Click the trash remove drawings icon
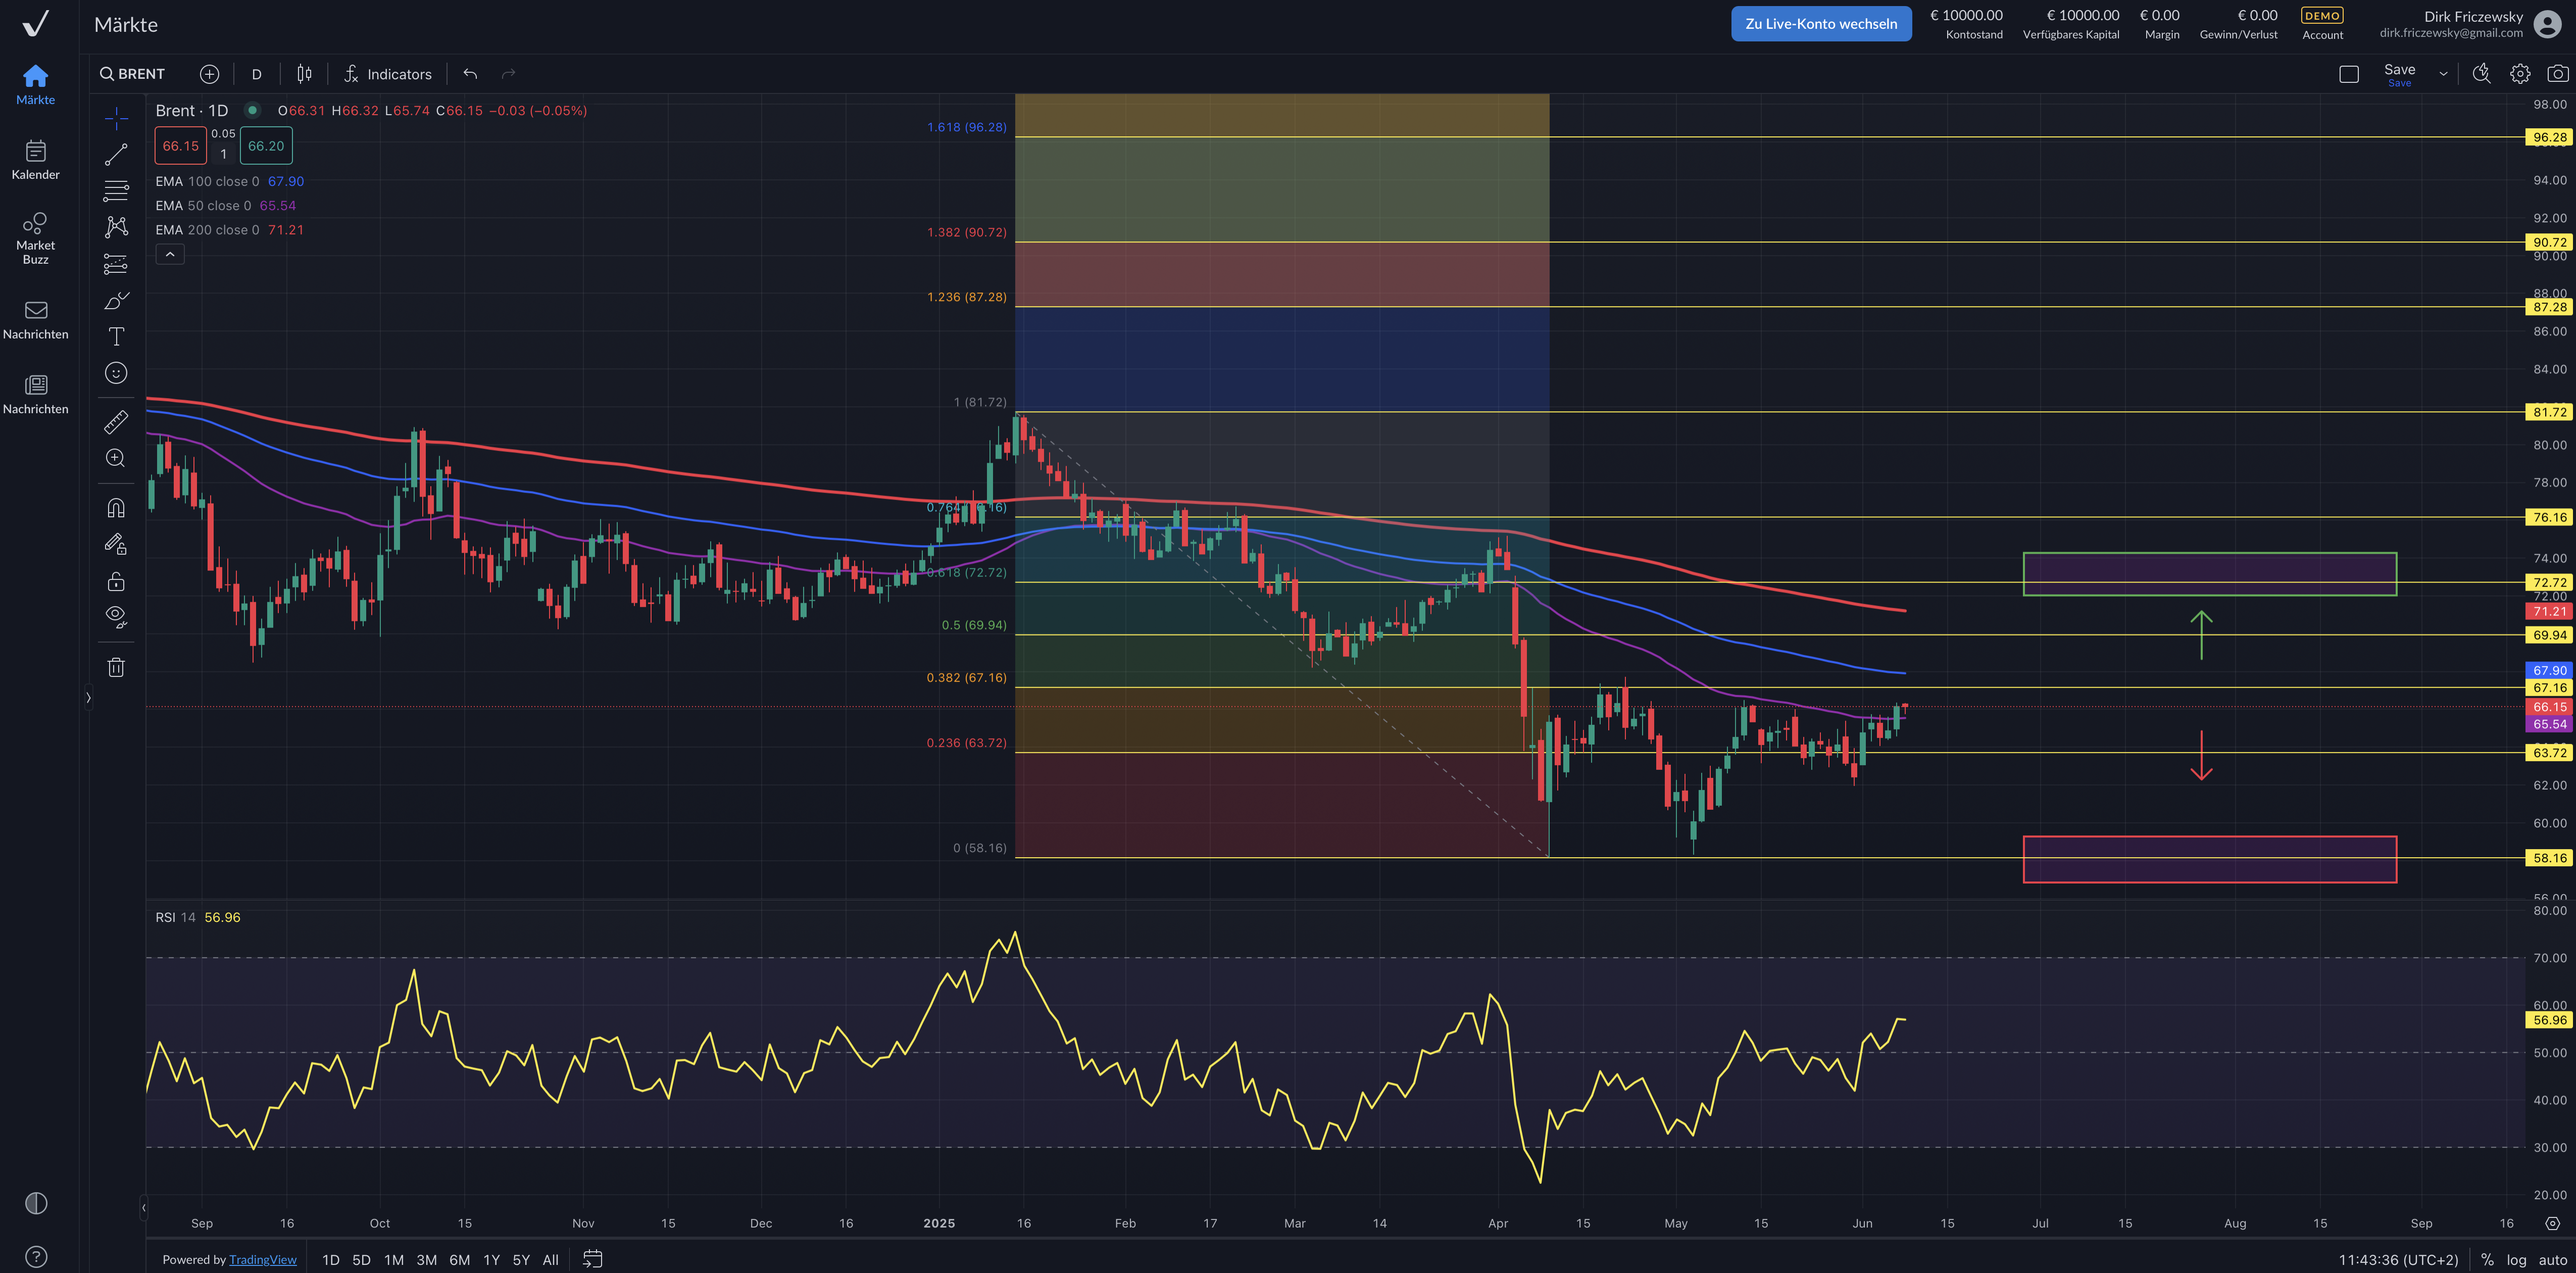This screenshot has height=1273, width=2576. click(x=116, y=667)
